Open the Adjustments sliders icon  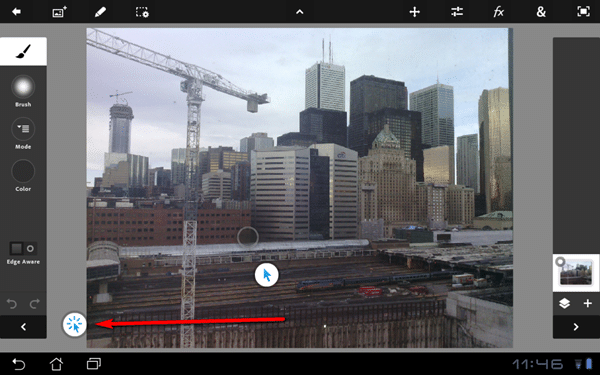coord(457,12)
